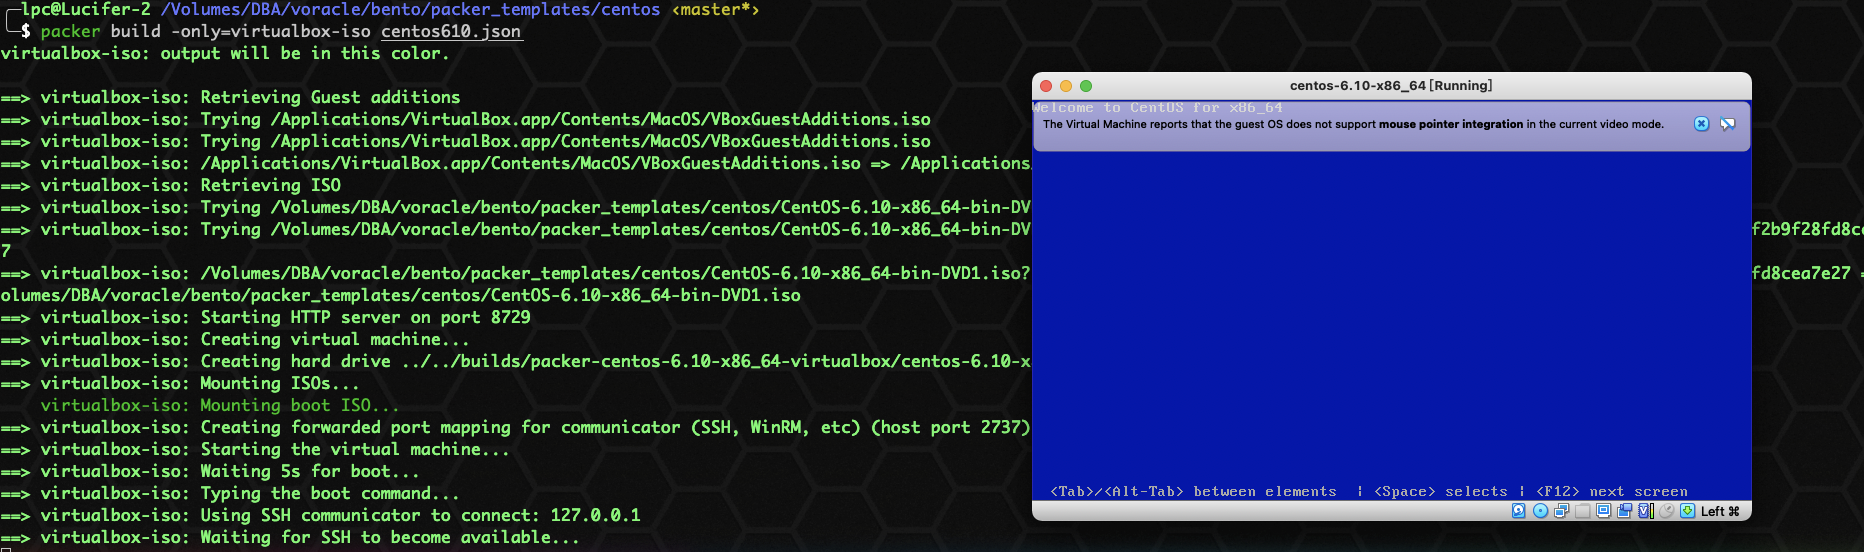Screen dimensions: 1864x552
Task: Click the optical disk (CD) status icon
Action: (x=1540, y=511)
